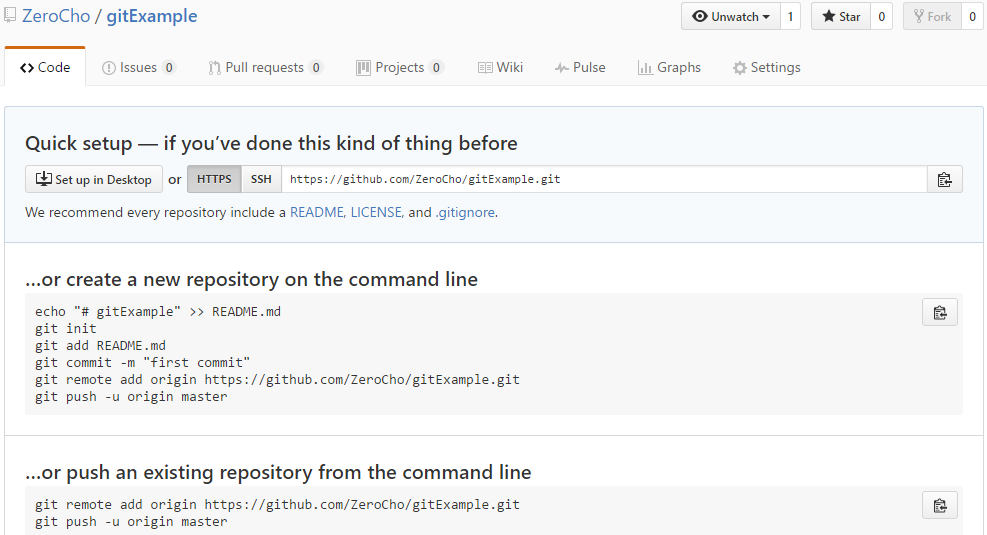Copy the push existing repository commands
The height and width of the screenshot is (535, 987).
940,505
